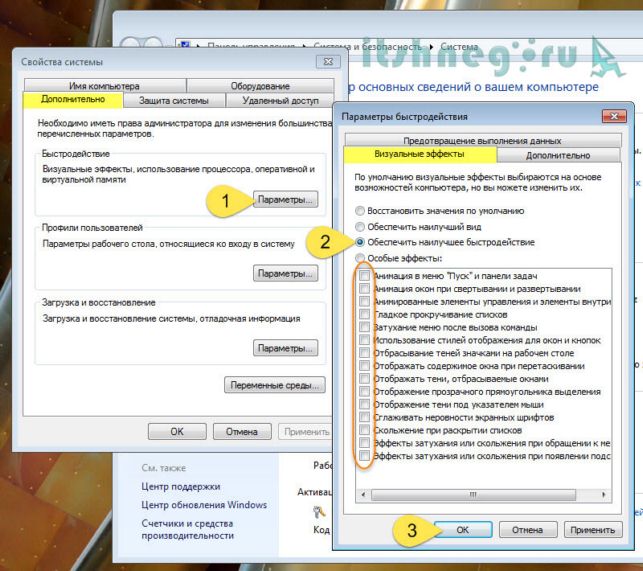
Task: Check 'Эффекты затухания или скольжения при появлении' checkbox
Action: pos(364,455)
